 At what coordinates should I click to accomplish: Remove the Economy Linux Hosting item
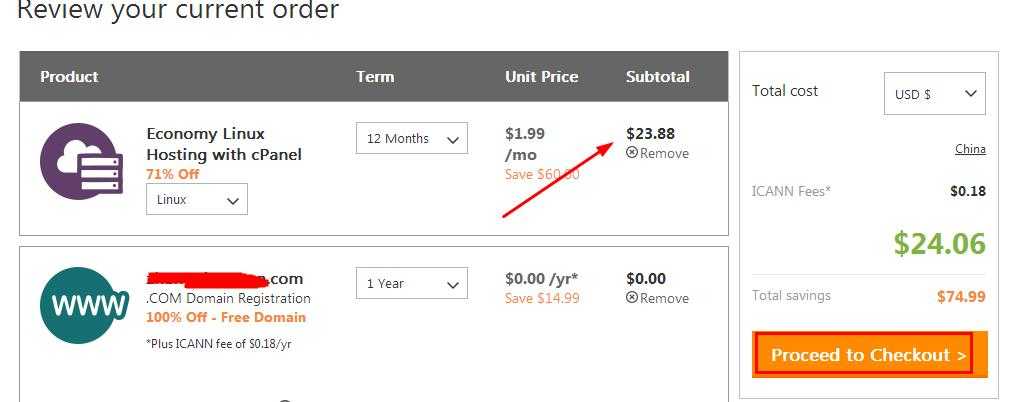pos(657,154)
